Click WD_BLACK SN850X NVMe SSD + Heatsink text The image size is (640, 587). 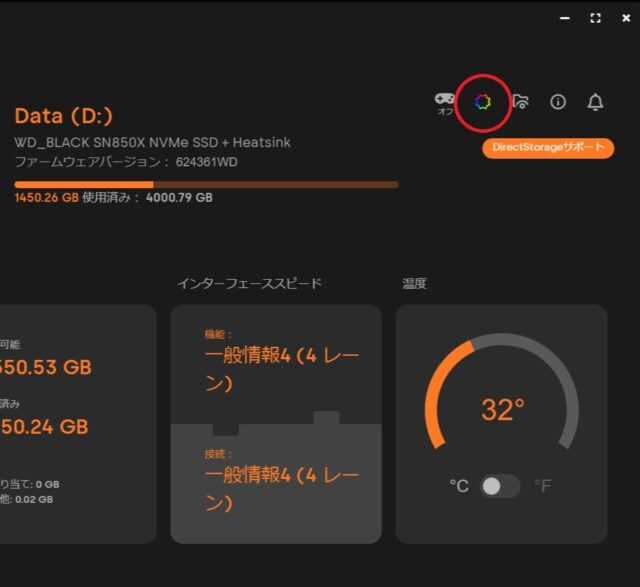(x=153, y=142)
